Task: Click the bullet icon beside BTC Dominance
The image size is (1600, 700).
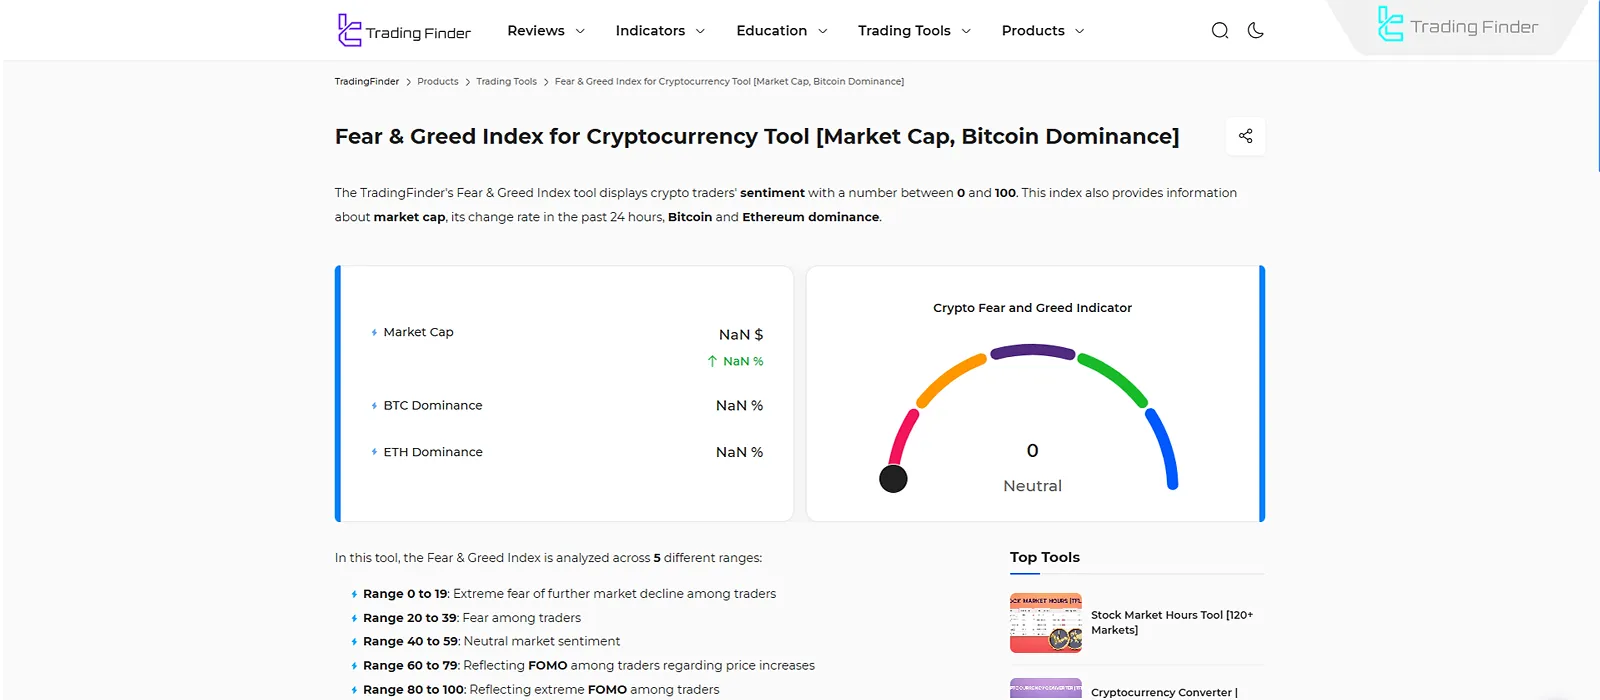Action: point(374,405)
